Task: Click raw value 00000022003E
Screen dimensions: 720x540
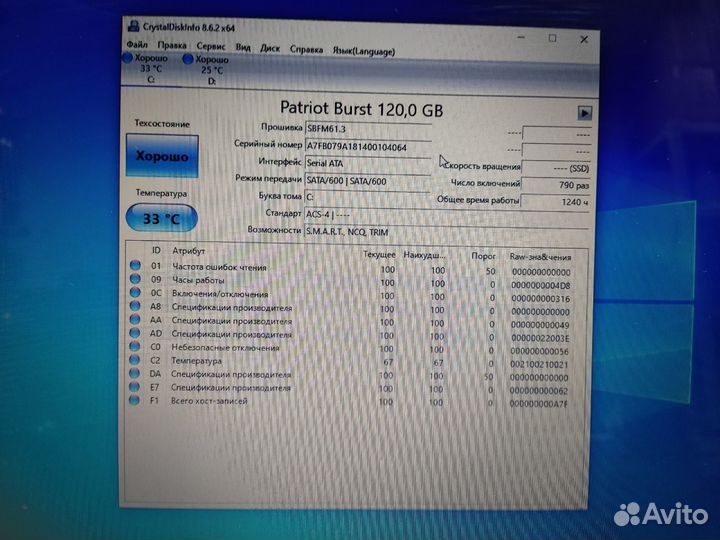Action: [x=540, y=338]
